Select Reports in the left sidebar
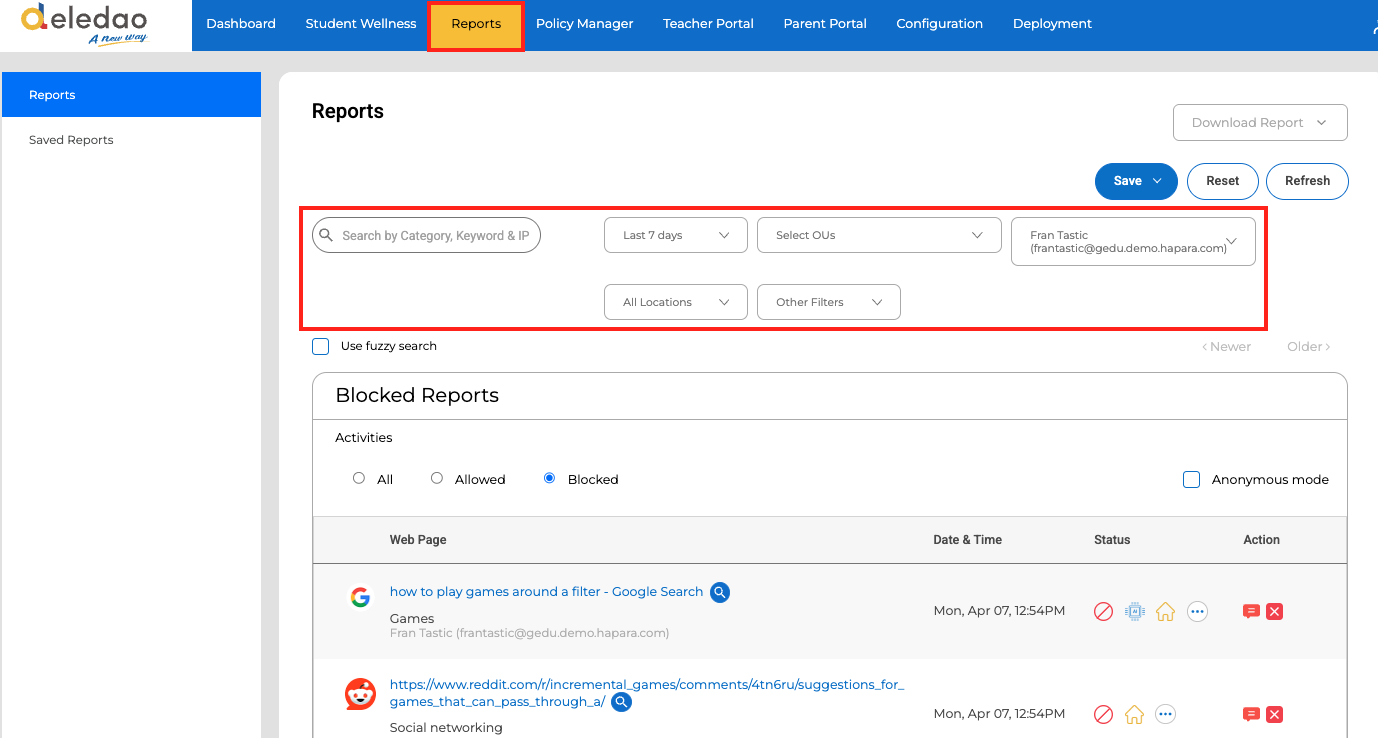Viewport: 1378px width, 738px height. 131,95
